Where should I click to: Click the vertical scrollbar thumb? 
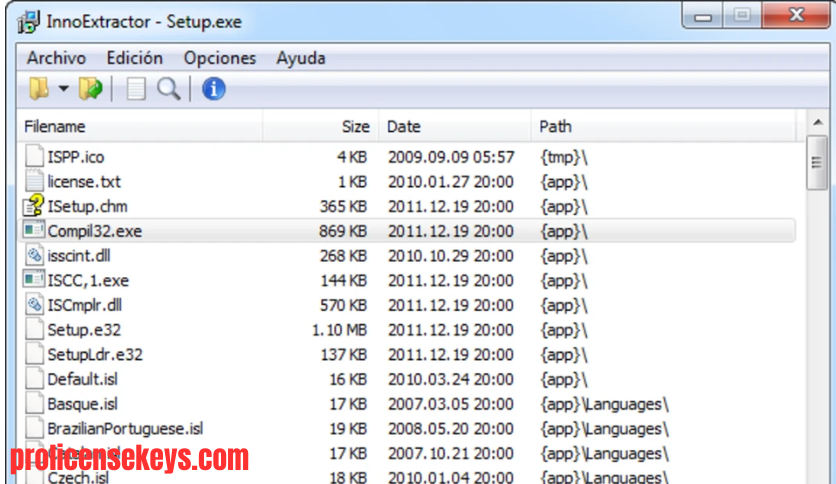pyautogui.click(x=817, y=163)
